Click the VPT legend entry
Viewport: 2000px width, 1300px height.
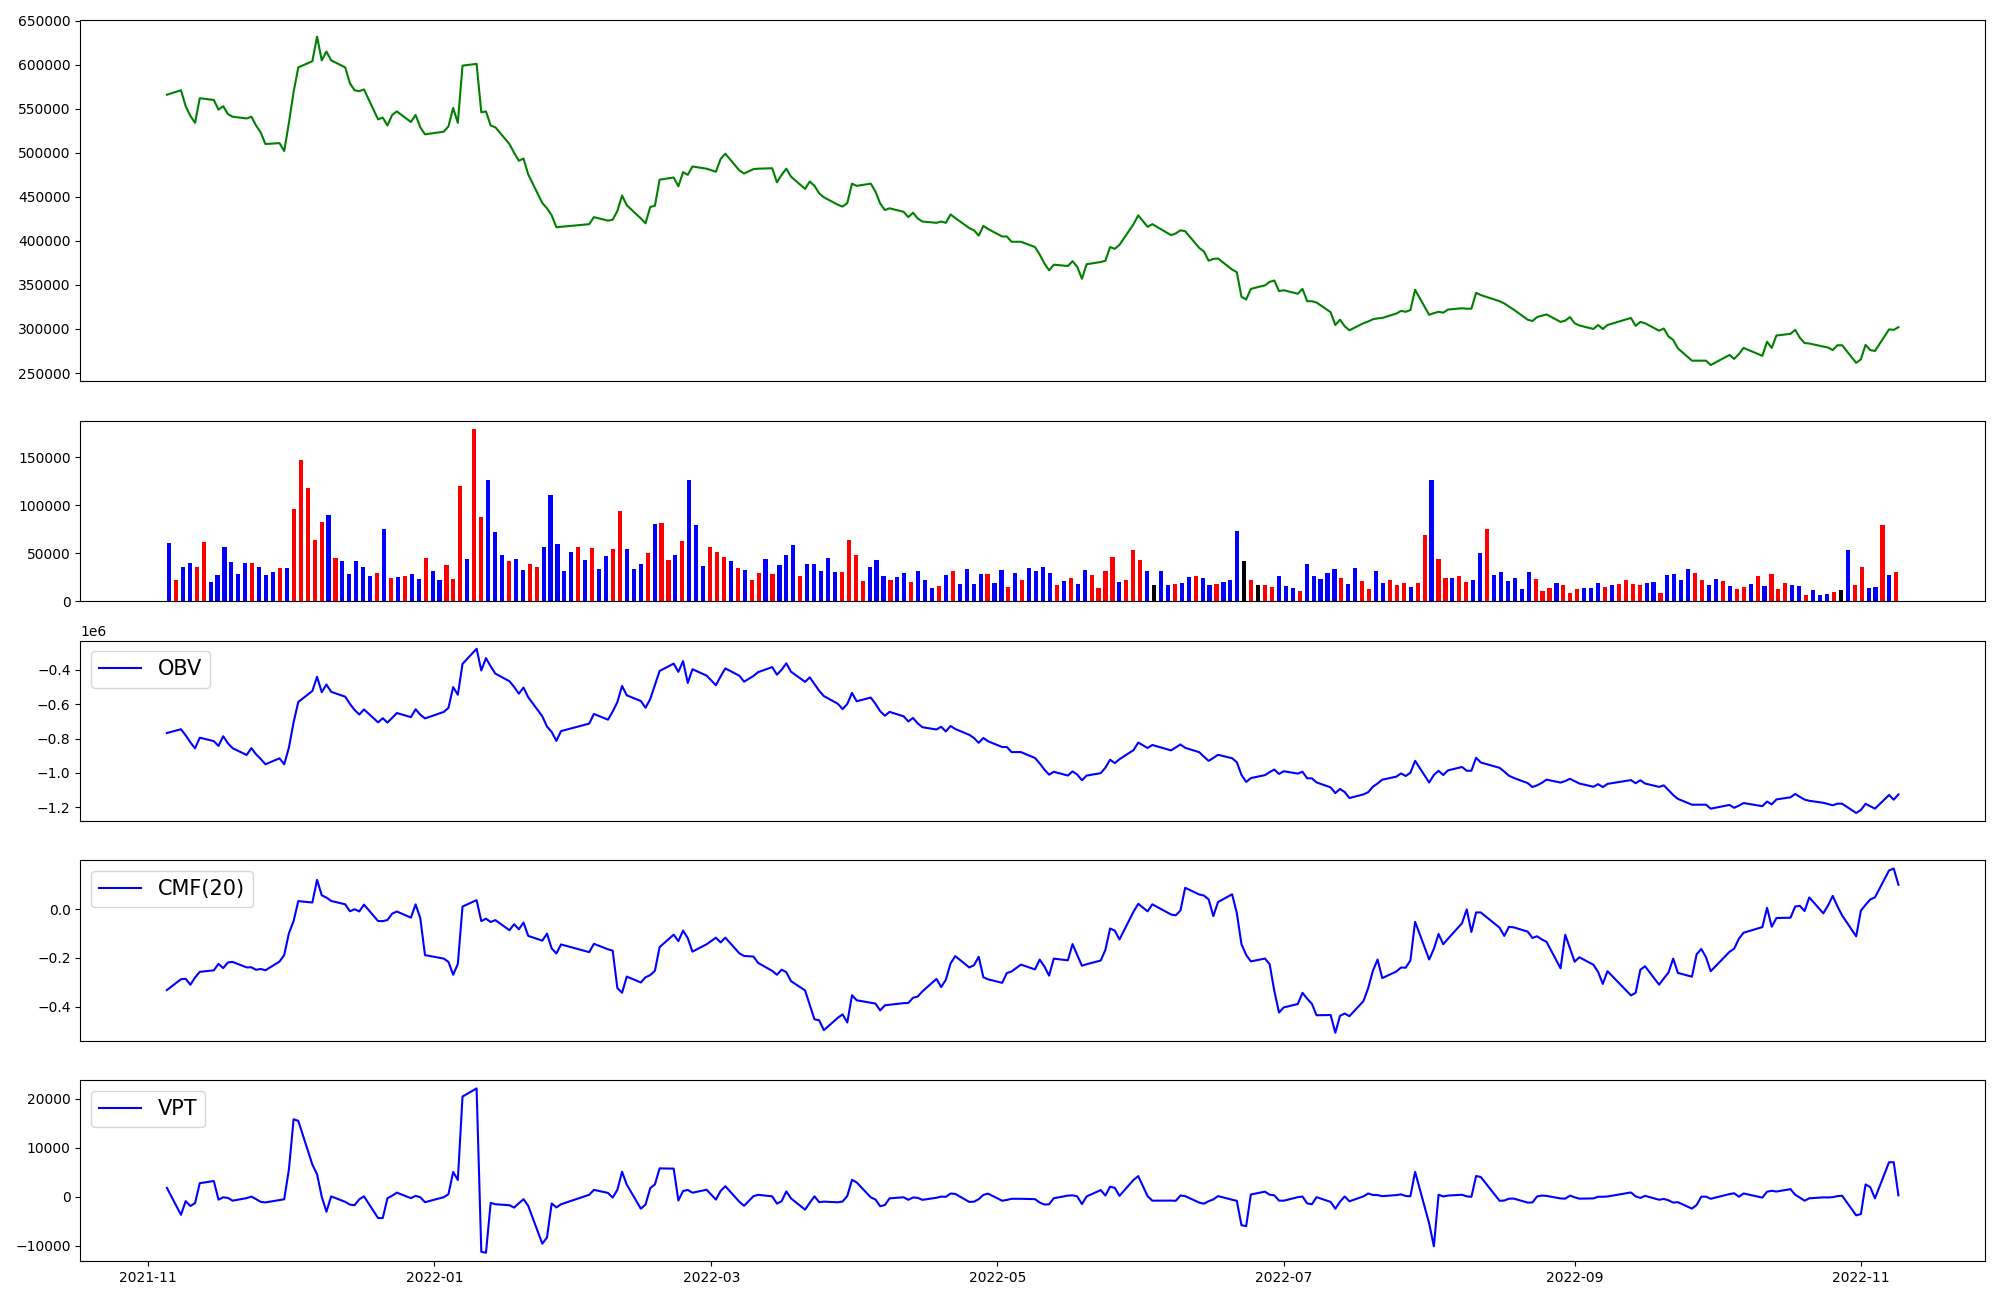(177, 1108)
